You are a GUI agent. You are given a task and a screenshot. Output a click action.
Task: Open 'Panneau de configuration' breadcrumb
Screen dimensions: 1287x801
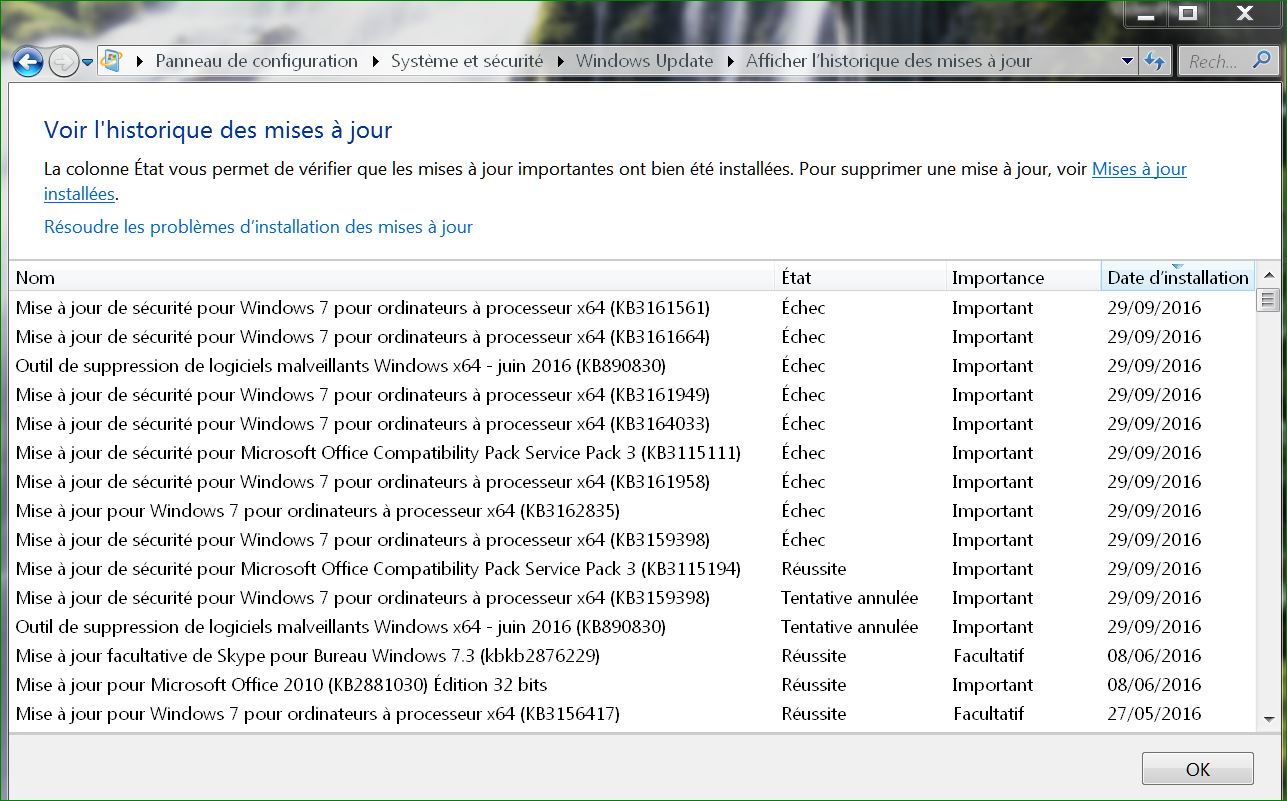[256, 61]
